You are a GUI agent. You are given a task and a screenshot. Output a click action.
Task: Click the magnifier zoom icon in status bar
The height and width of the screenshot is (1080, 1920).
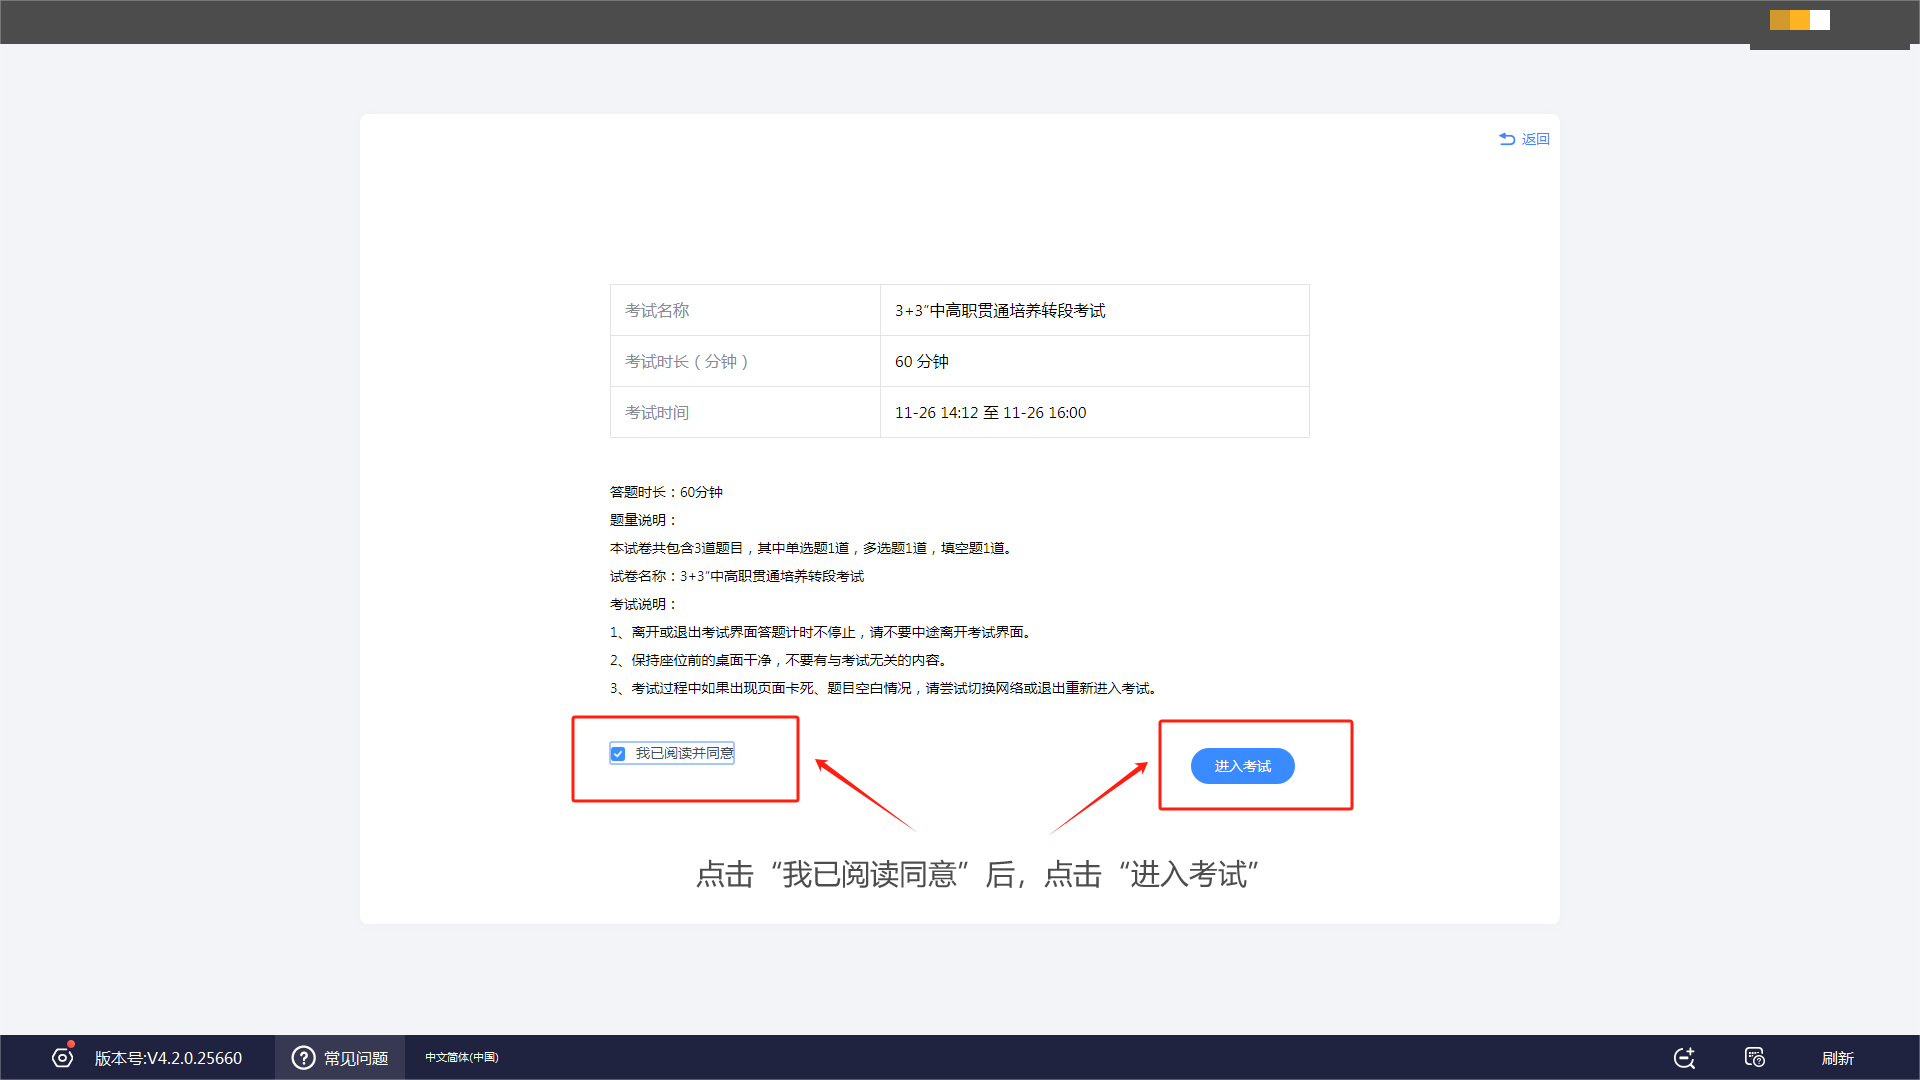pyautogui.click(x=1684, y=1058)
